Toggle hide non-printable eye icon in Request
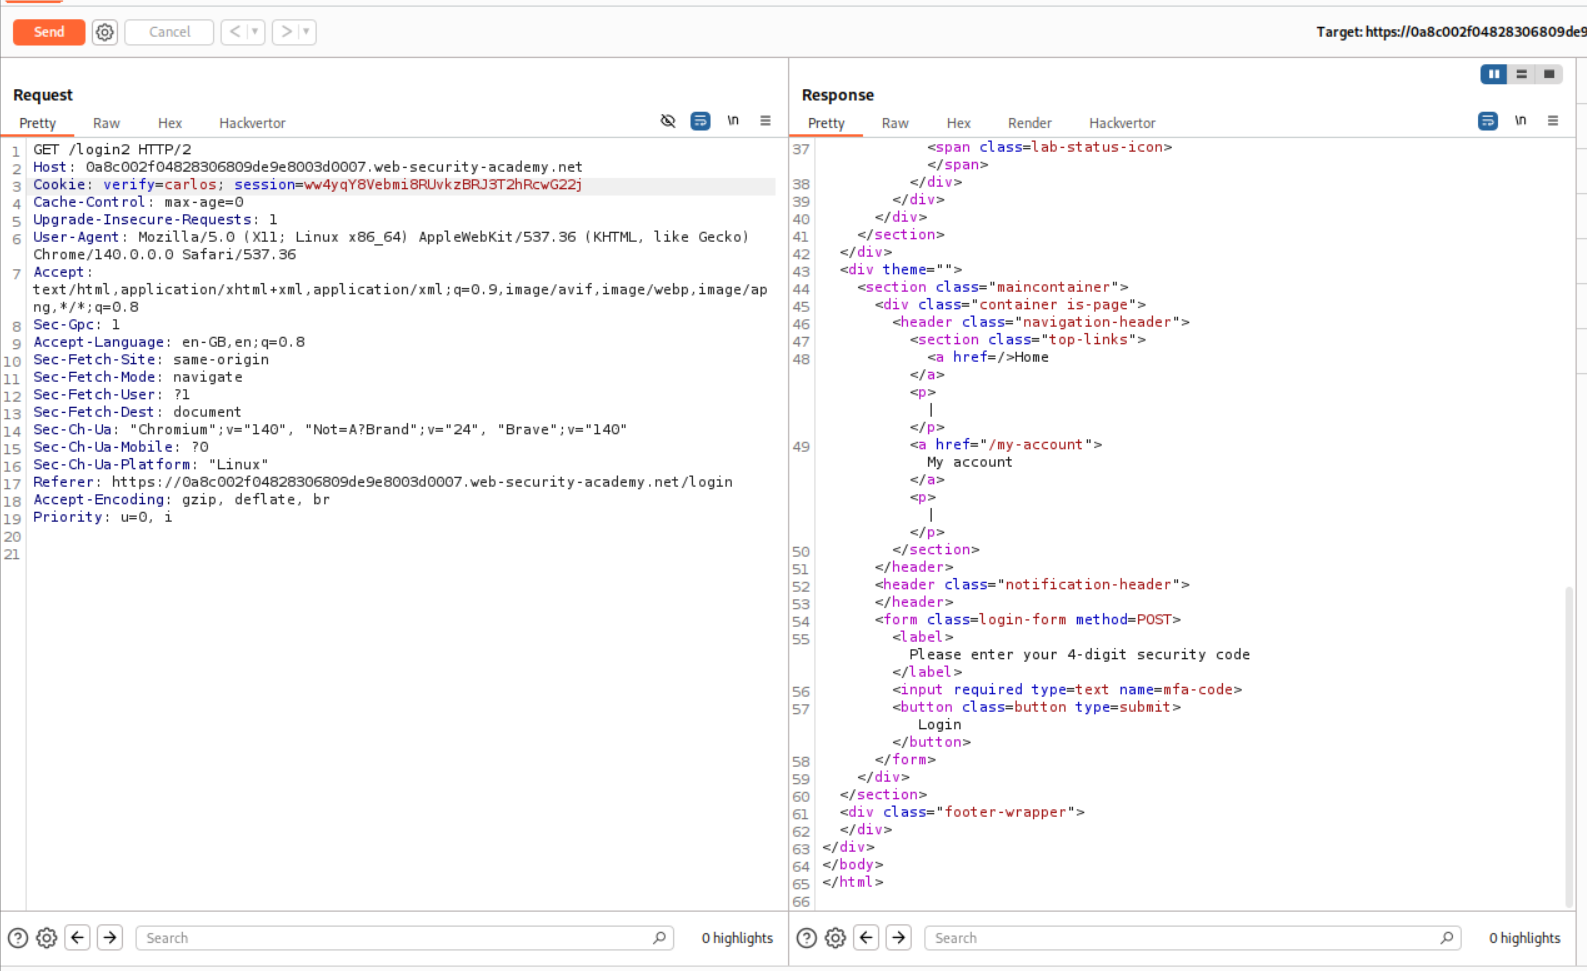This screenshot has width=1587, height=971. click(668, 121)
